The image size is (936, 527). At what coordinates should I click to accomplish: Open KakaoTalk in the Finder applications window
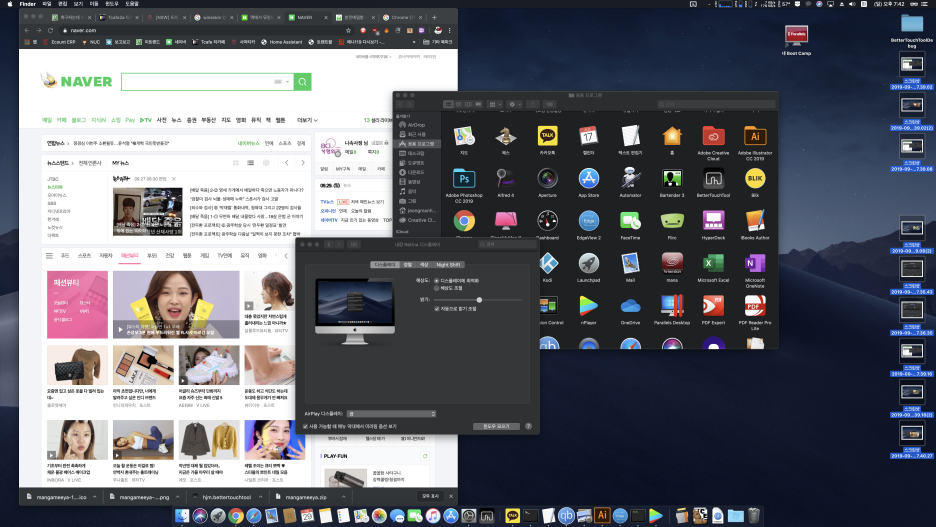[x=547, y=136]
